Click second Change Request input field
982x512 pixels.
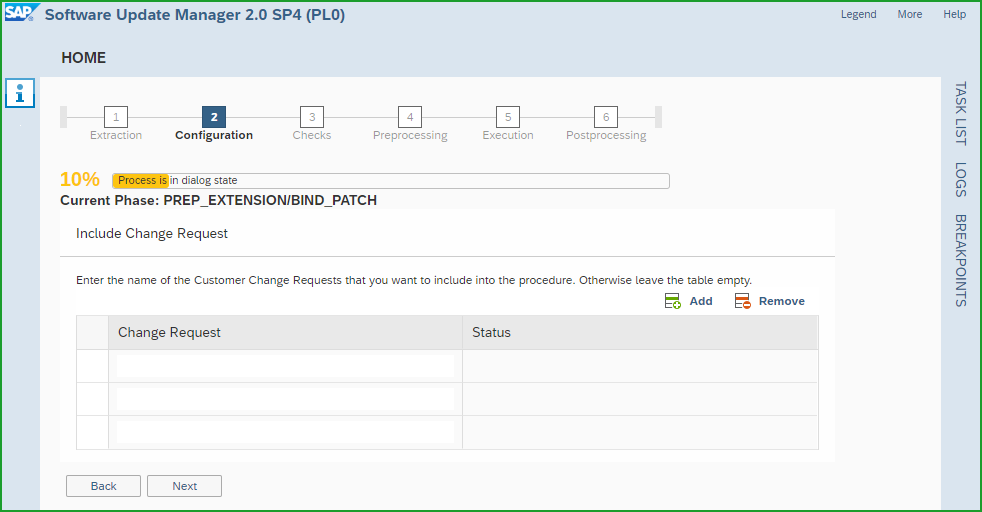pyautogui.click(x=286, y=399)
